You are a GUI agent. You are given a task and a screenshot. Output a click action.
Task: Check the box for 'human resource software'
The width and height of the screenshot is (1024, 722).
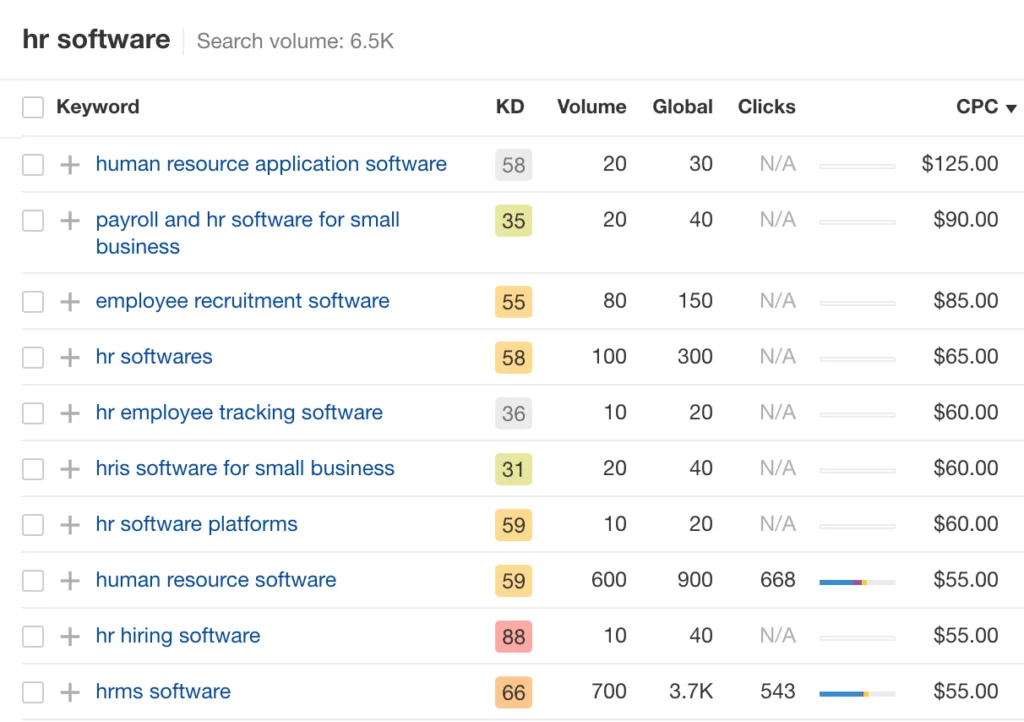[33, 581]
